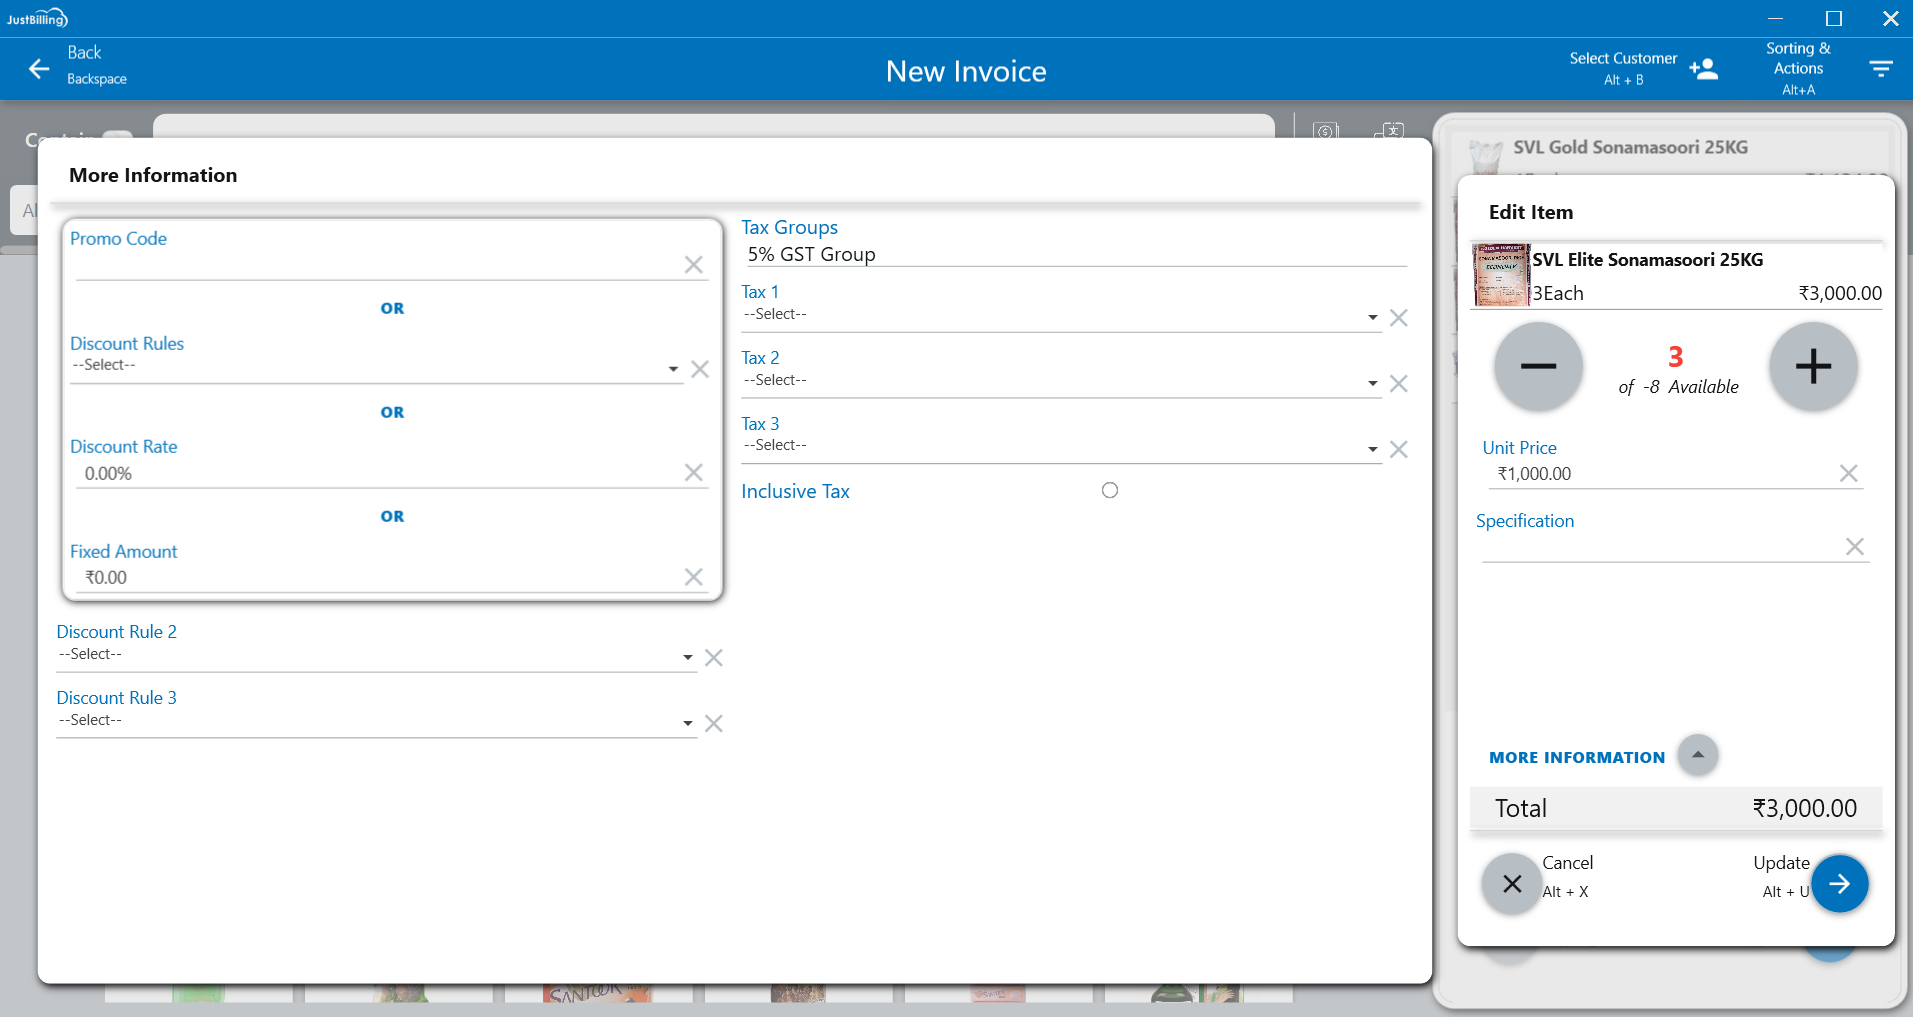This screenshot has width=1913, height=1017.
Task: Select SVL Elite Sonamasoori product thumbnail
Action: 1501,275
